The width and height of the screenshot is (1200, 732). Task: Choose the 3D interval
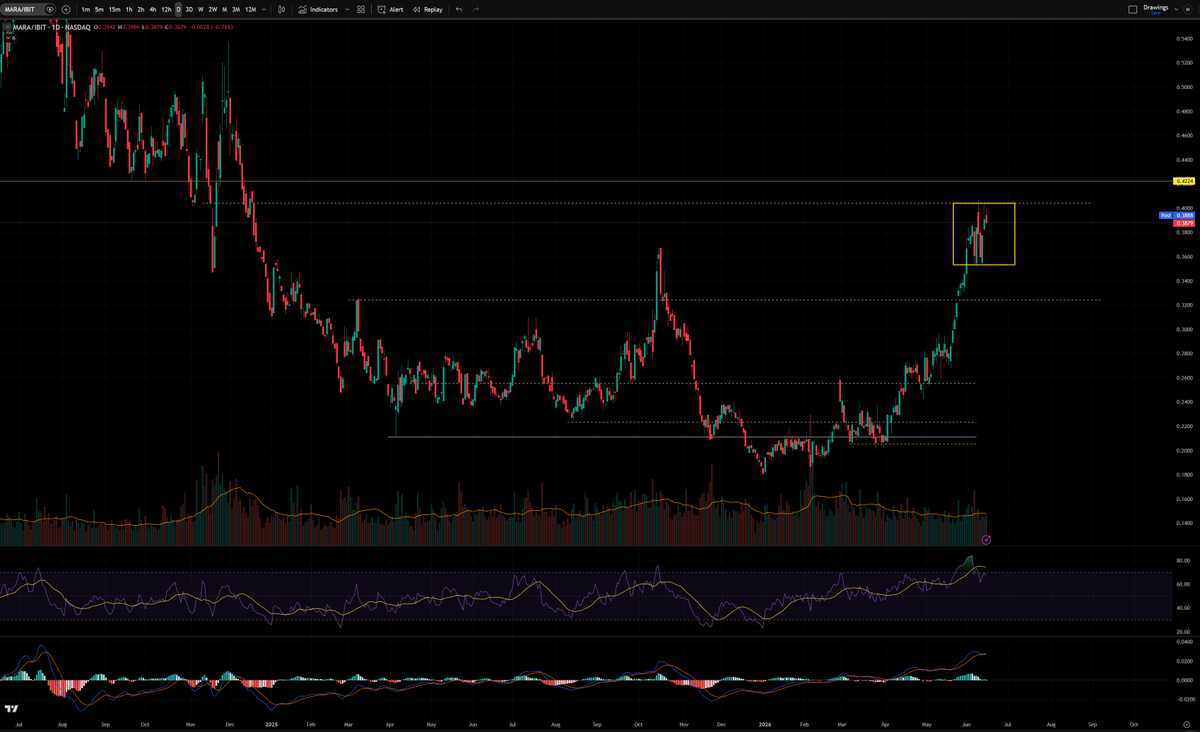tap(189, 9)
